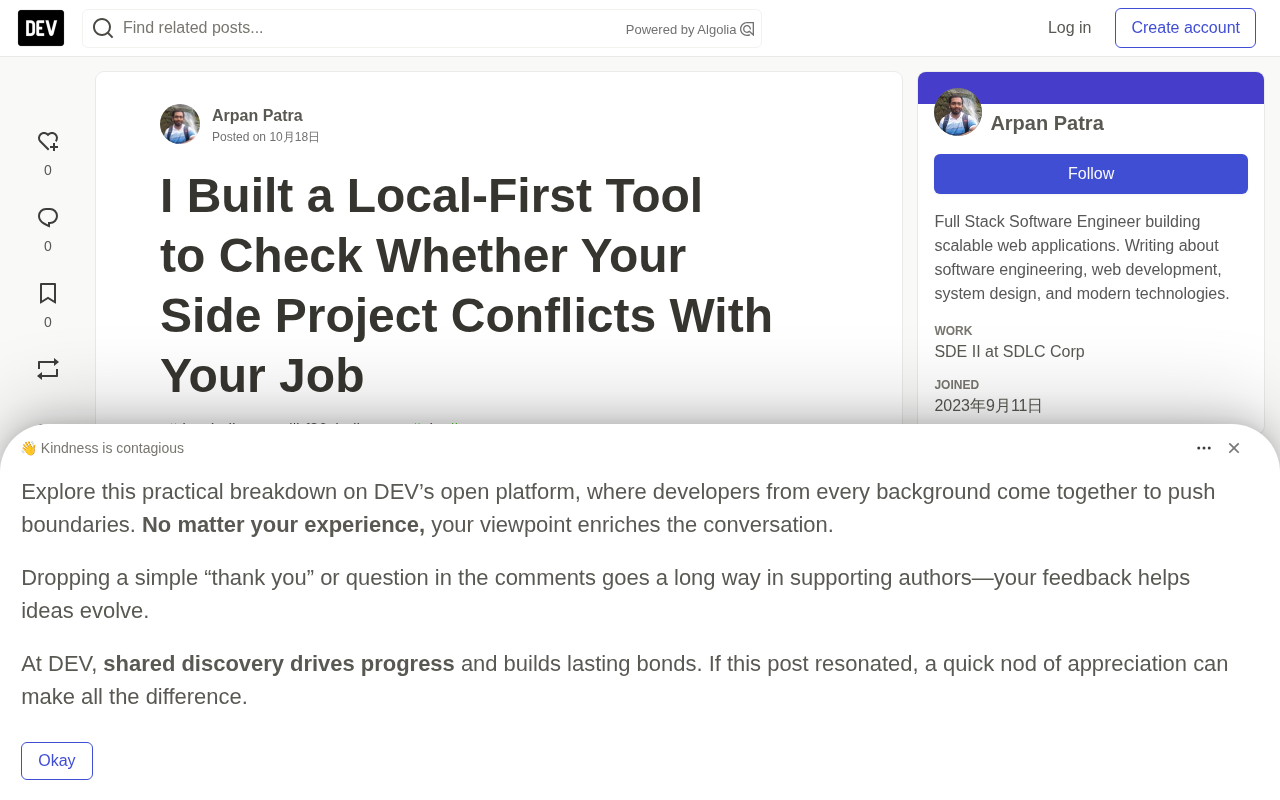Open the Log in page

coord(1069,28)
